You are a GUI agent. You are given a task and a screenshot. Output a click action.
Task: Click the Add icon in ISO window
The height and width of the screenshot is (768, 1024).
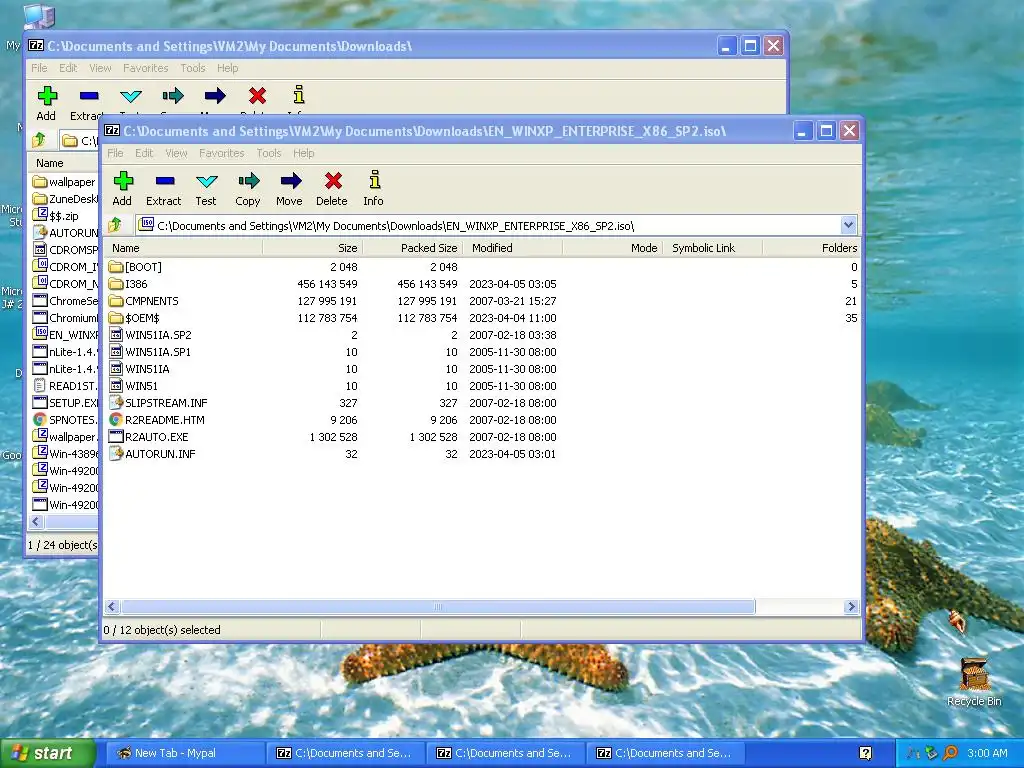click(123, 181)
